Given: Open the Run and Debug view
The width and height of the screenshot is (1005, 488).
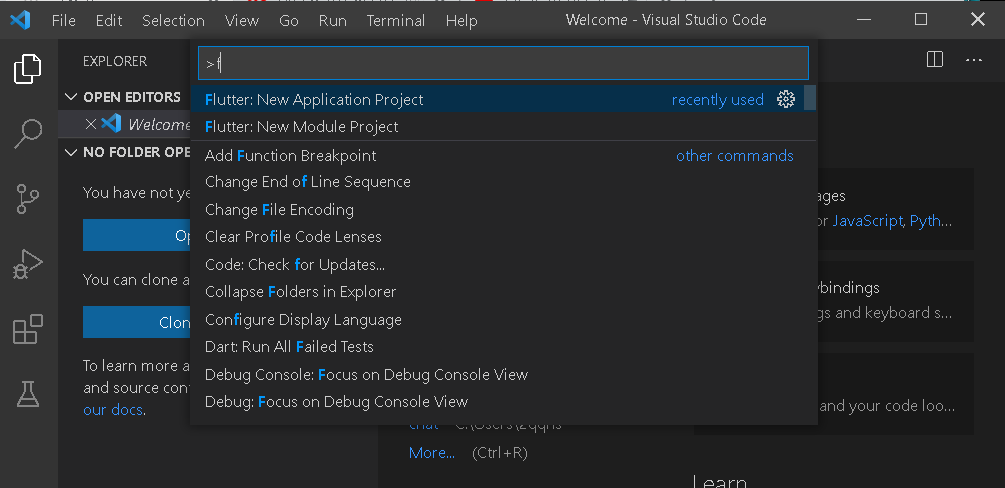Looking at the screenshot, I should (x=28, y=264).
